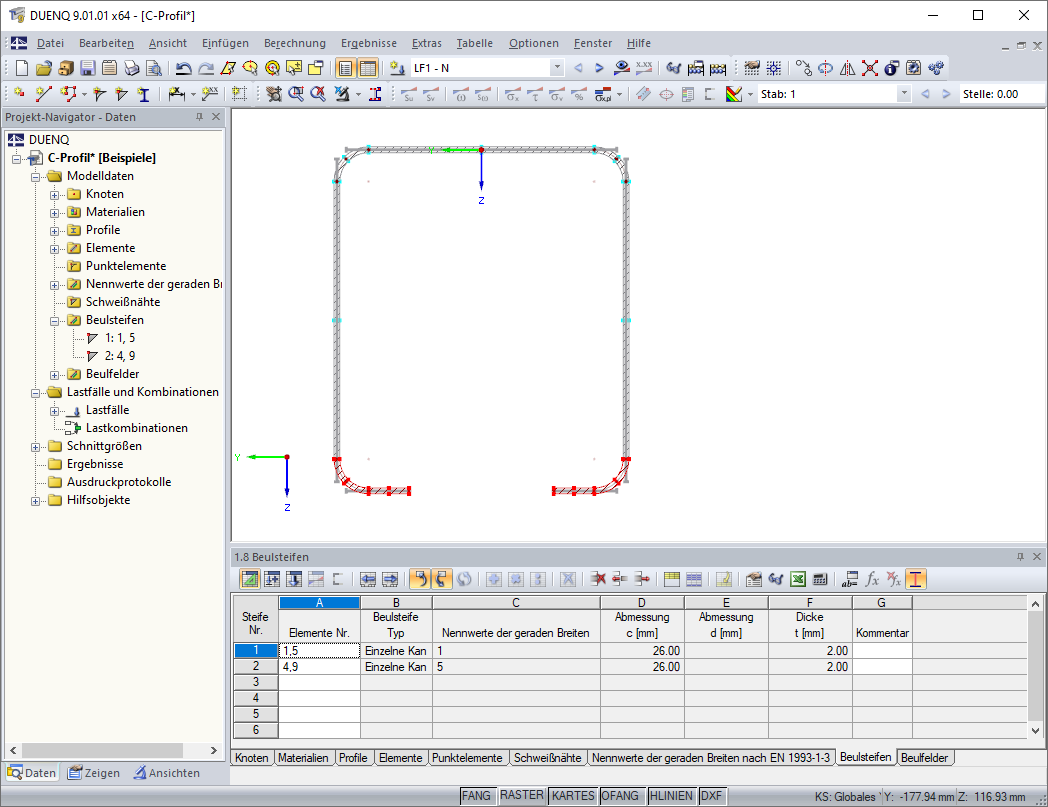The image size is (1048, 807).
Task: Select the new line element tool
Action: 43,94
